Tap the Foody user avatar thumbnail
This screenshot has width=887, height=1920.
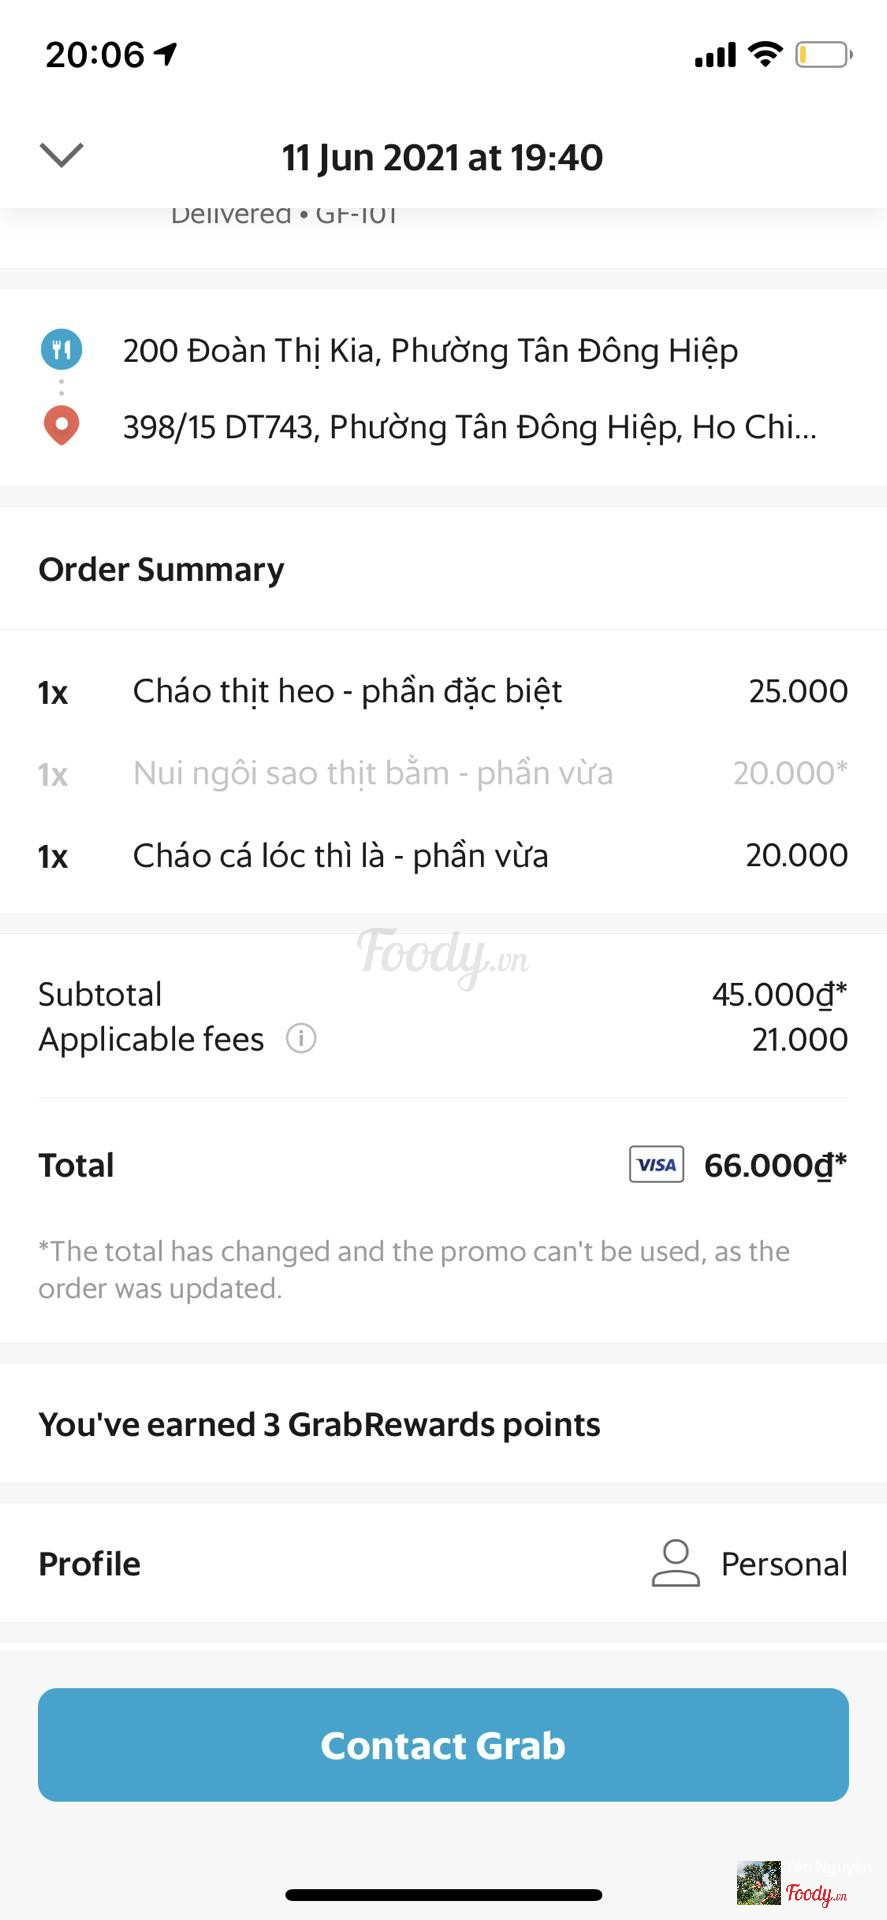point(759,1882)
